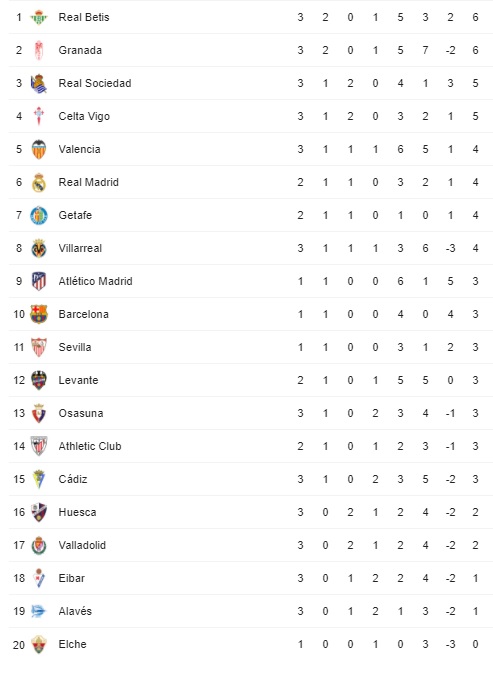Click the Real Sociedad club crest
Screen dimensions: 493x675
39,83
